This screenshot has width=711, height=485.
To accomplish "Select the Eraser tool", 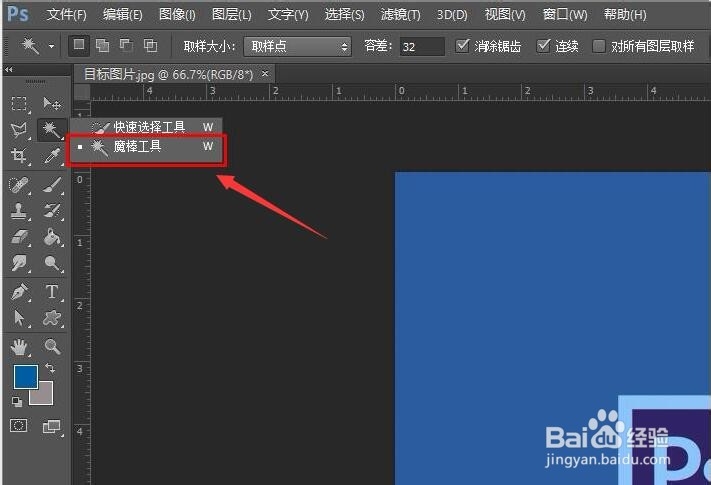I will [x=19, y=237].
